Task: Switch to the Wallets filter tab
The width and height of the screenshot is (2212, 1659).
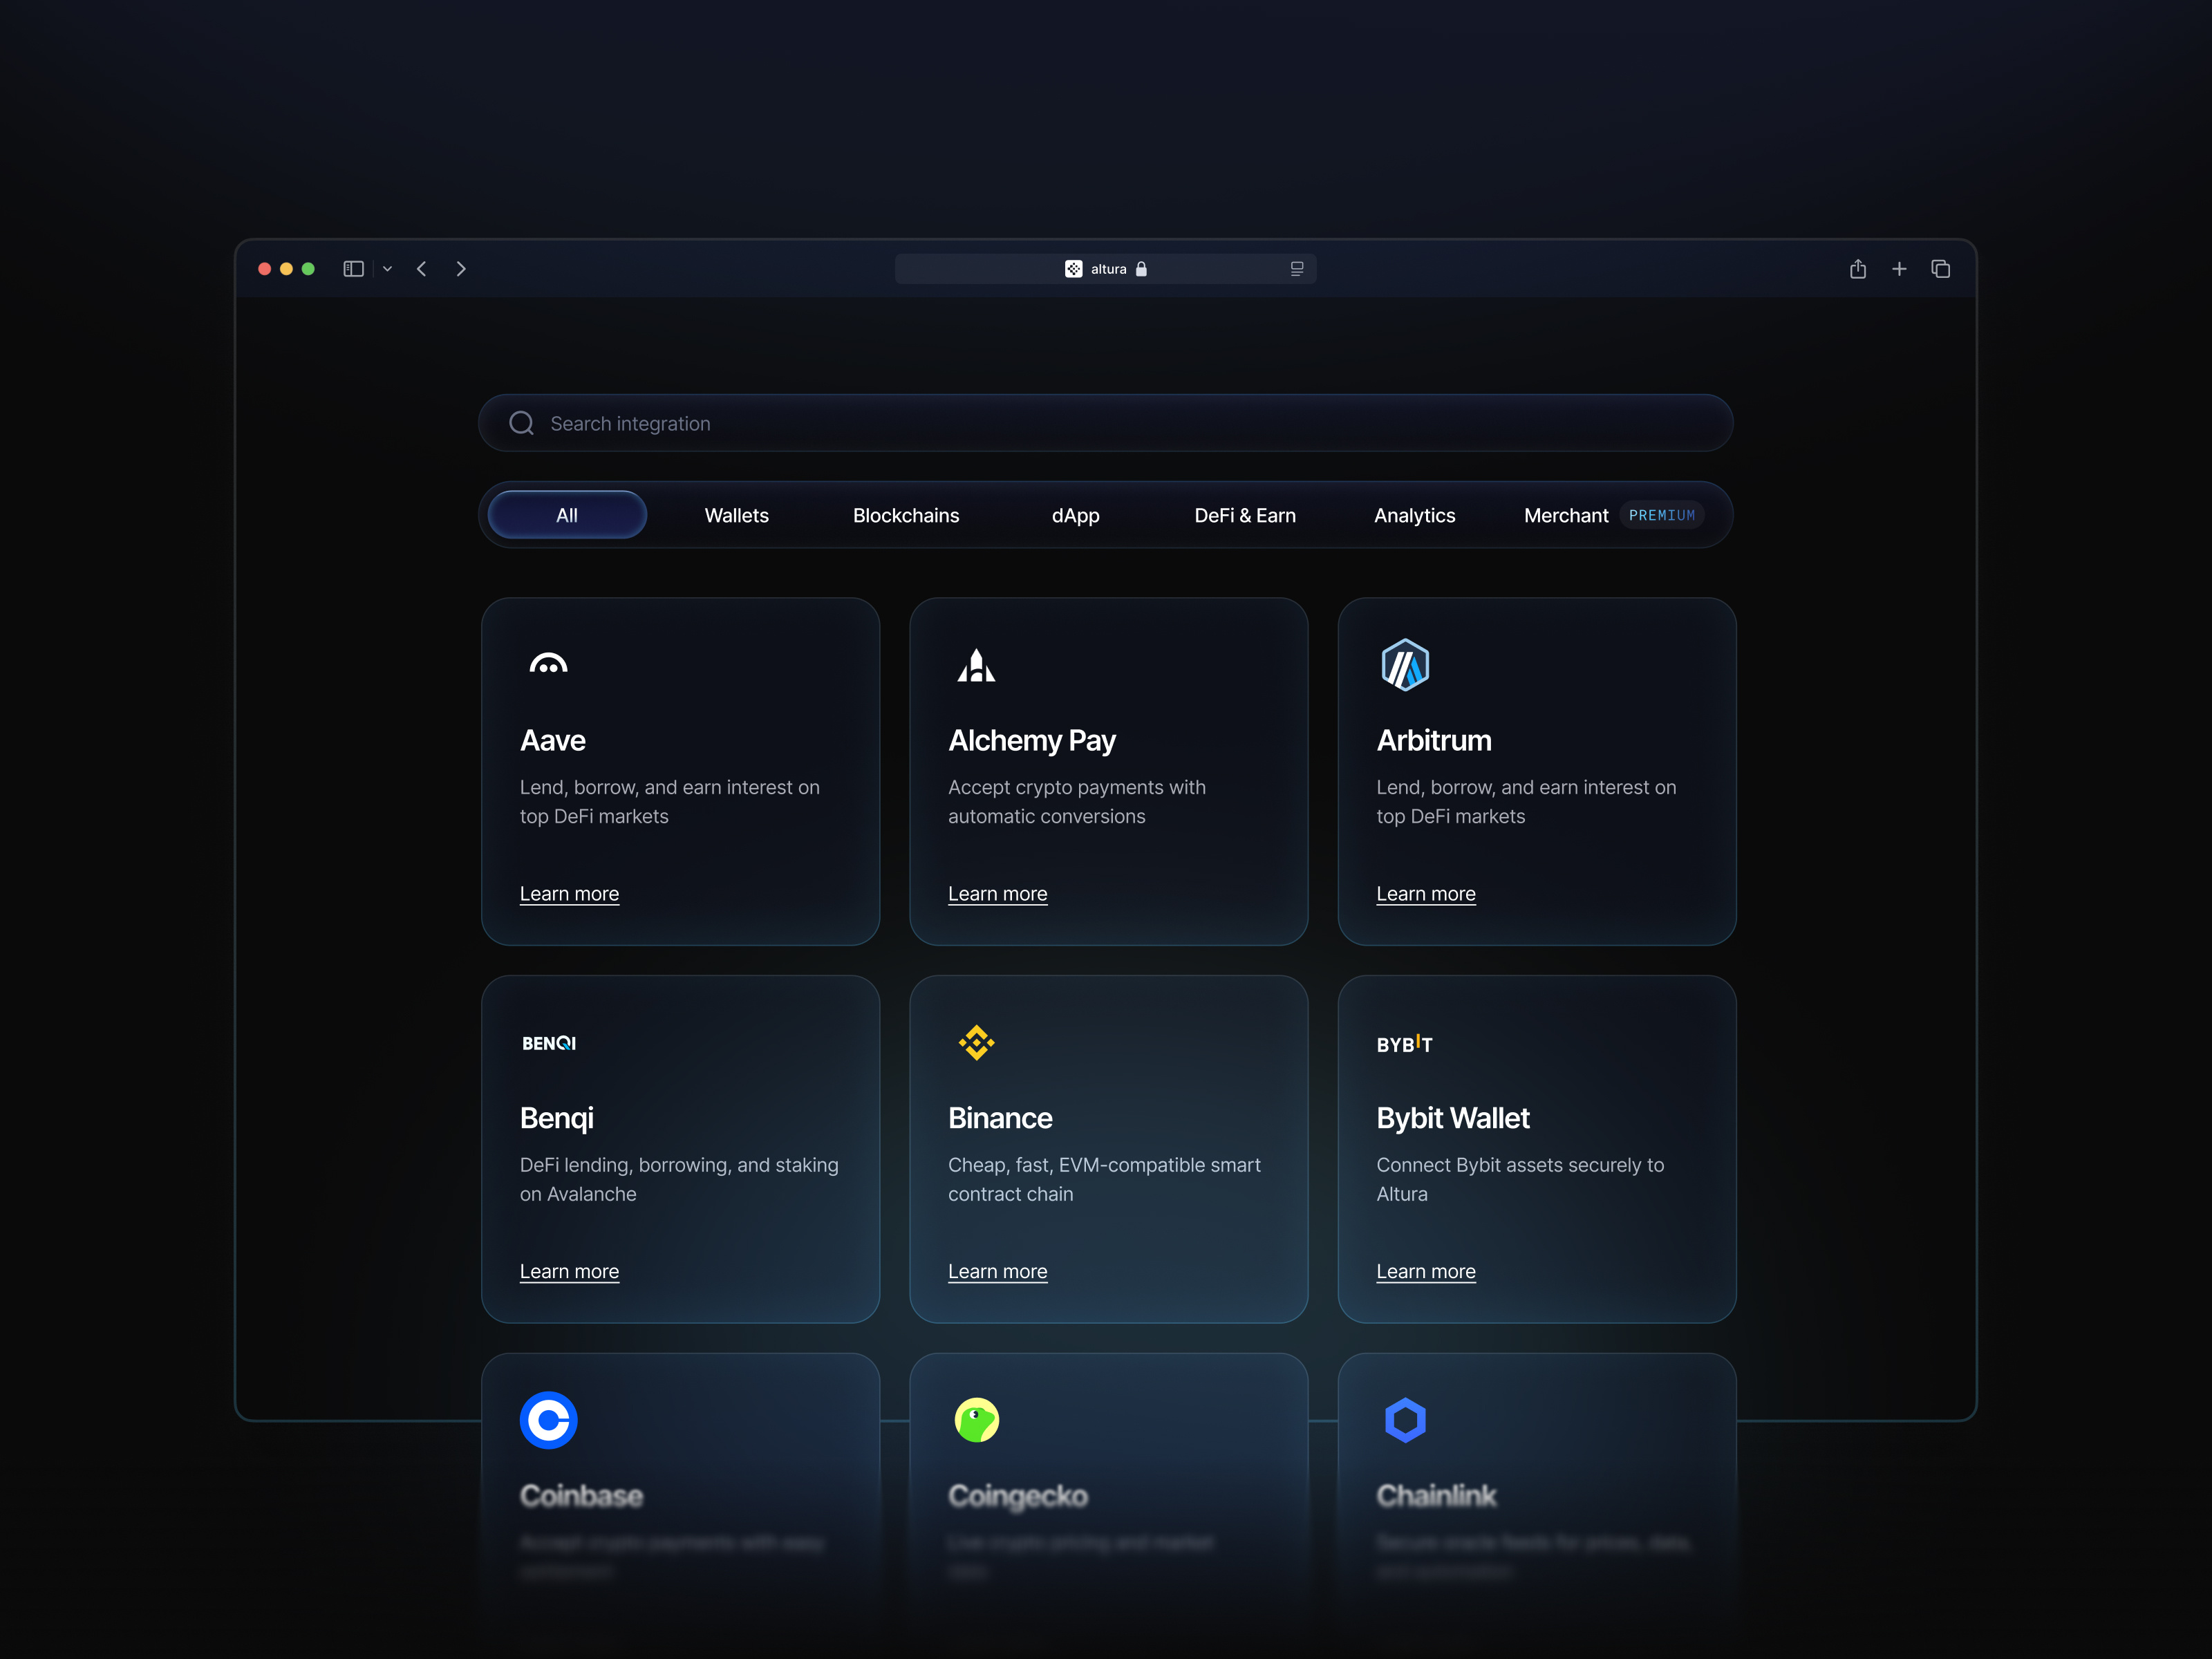Action: [736, 515]
